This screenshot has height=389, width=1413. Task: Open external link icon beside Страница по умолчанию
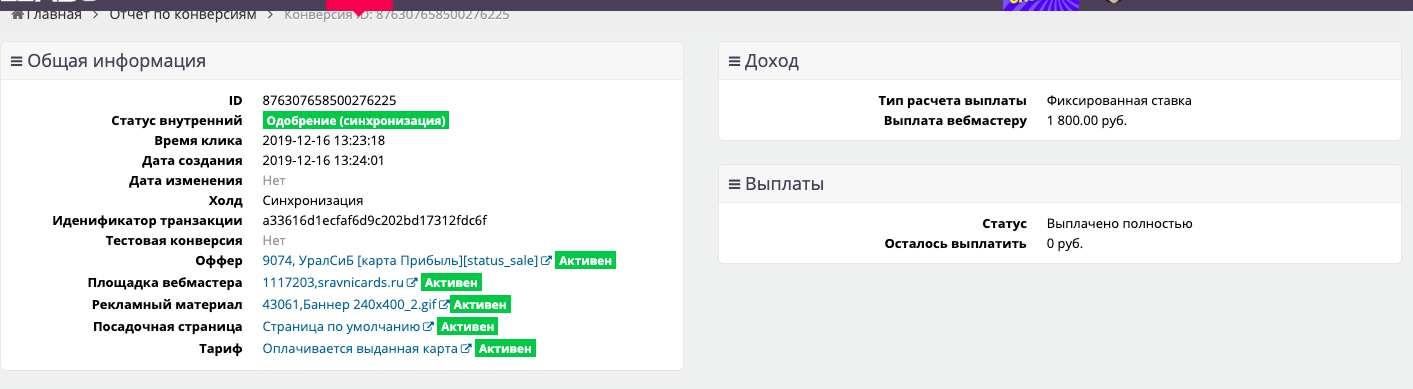click(429, 327)
